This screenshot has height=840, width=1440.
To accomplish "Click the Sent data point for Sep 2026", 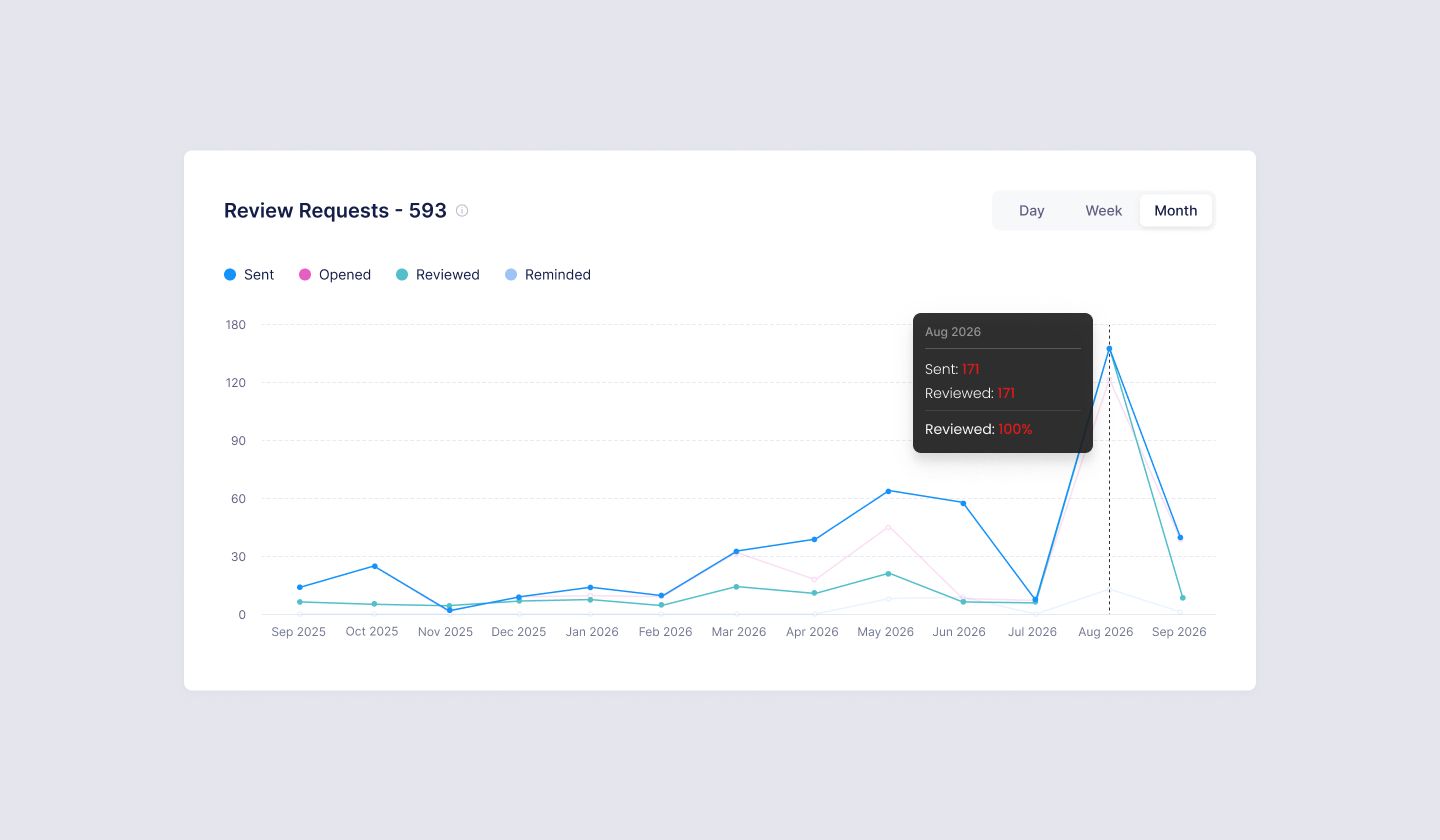I will tap(1180, 538).
